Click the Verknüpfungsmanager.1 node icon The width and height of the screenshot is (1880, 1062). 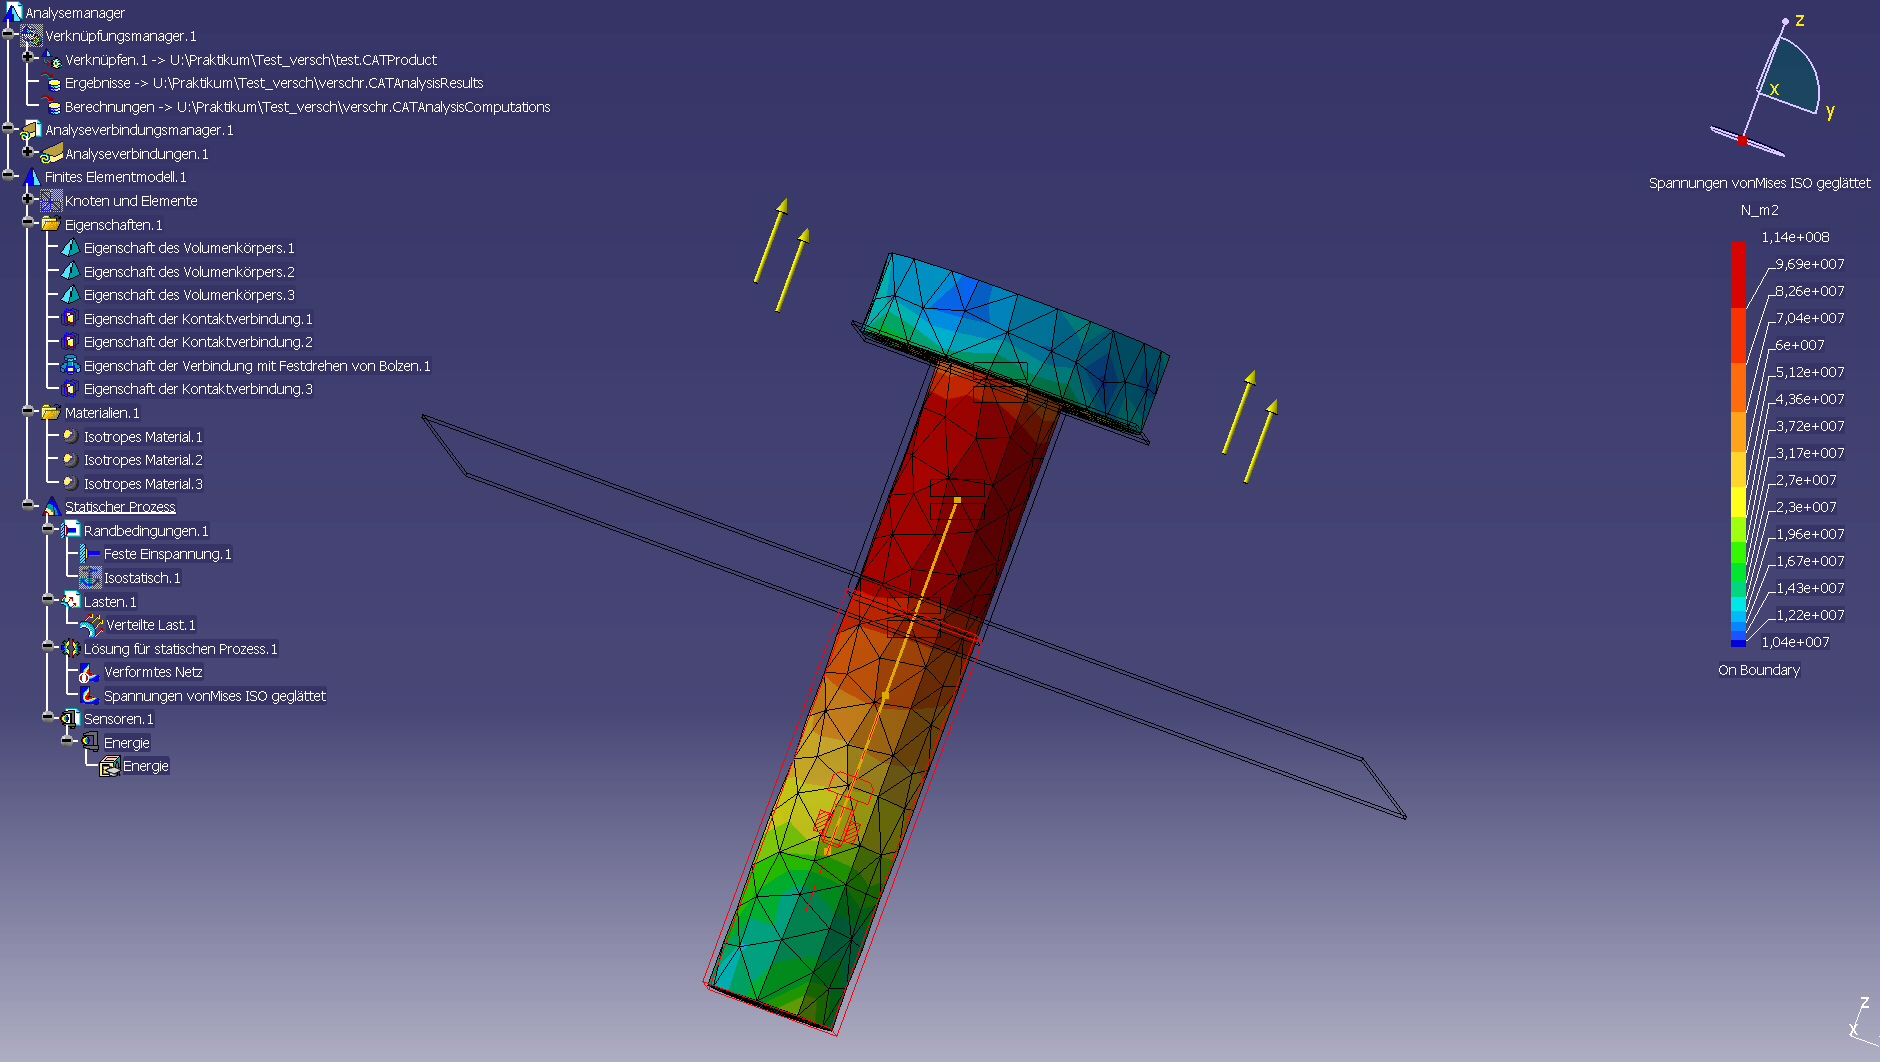[32, 36]
